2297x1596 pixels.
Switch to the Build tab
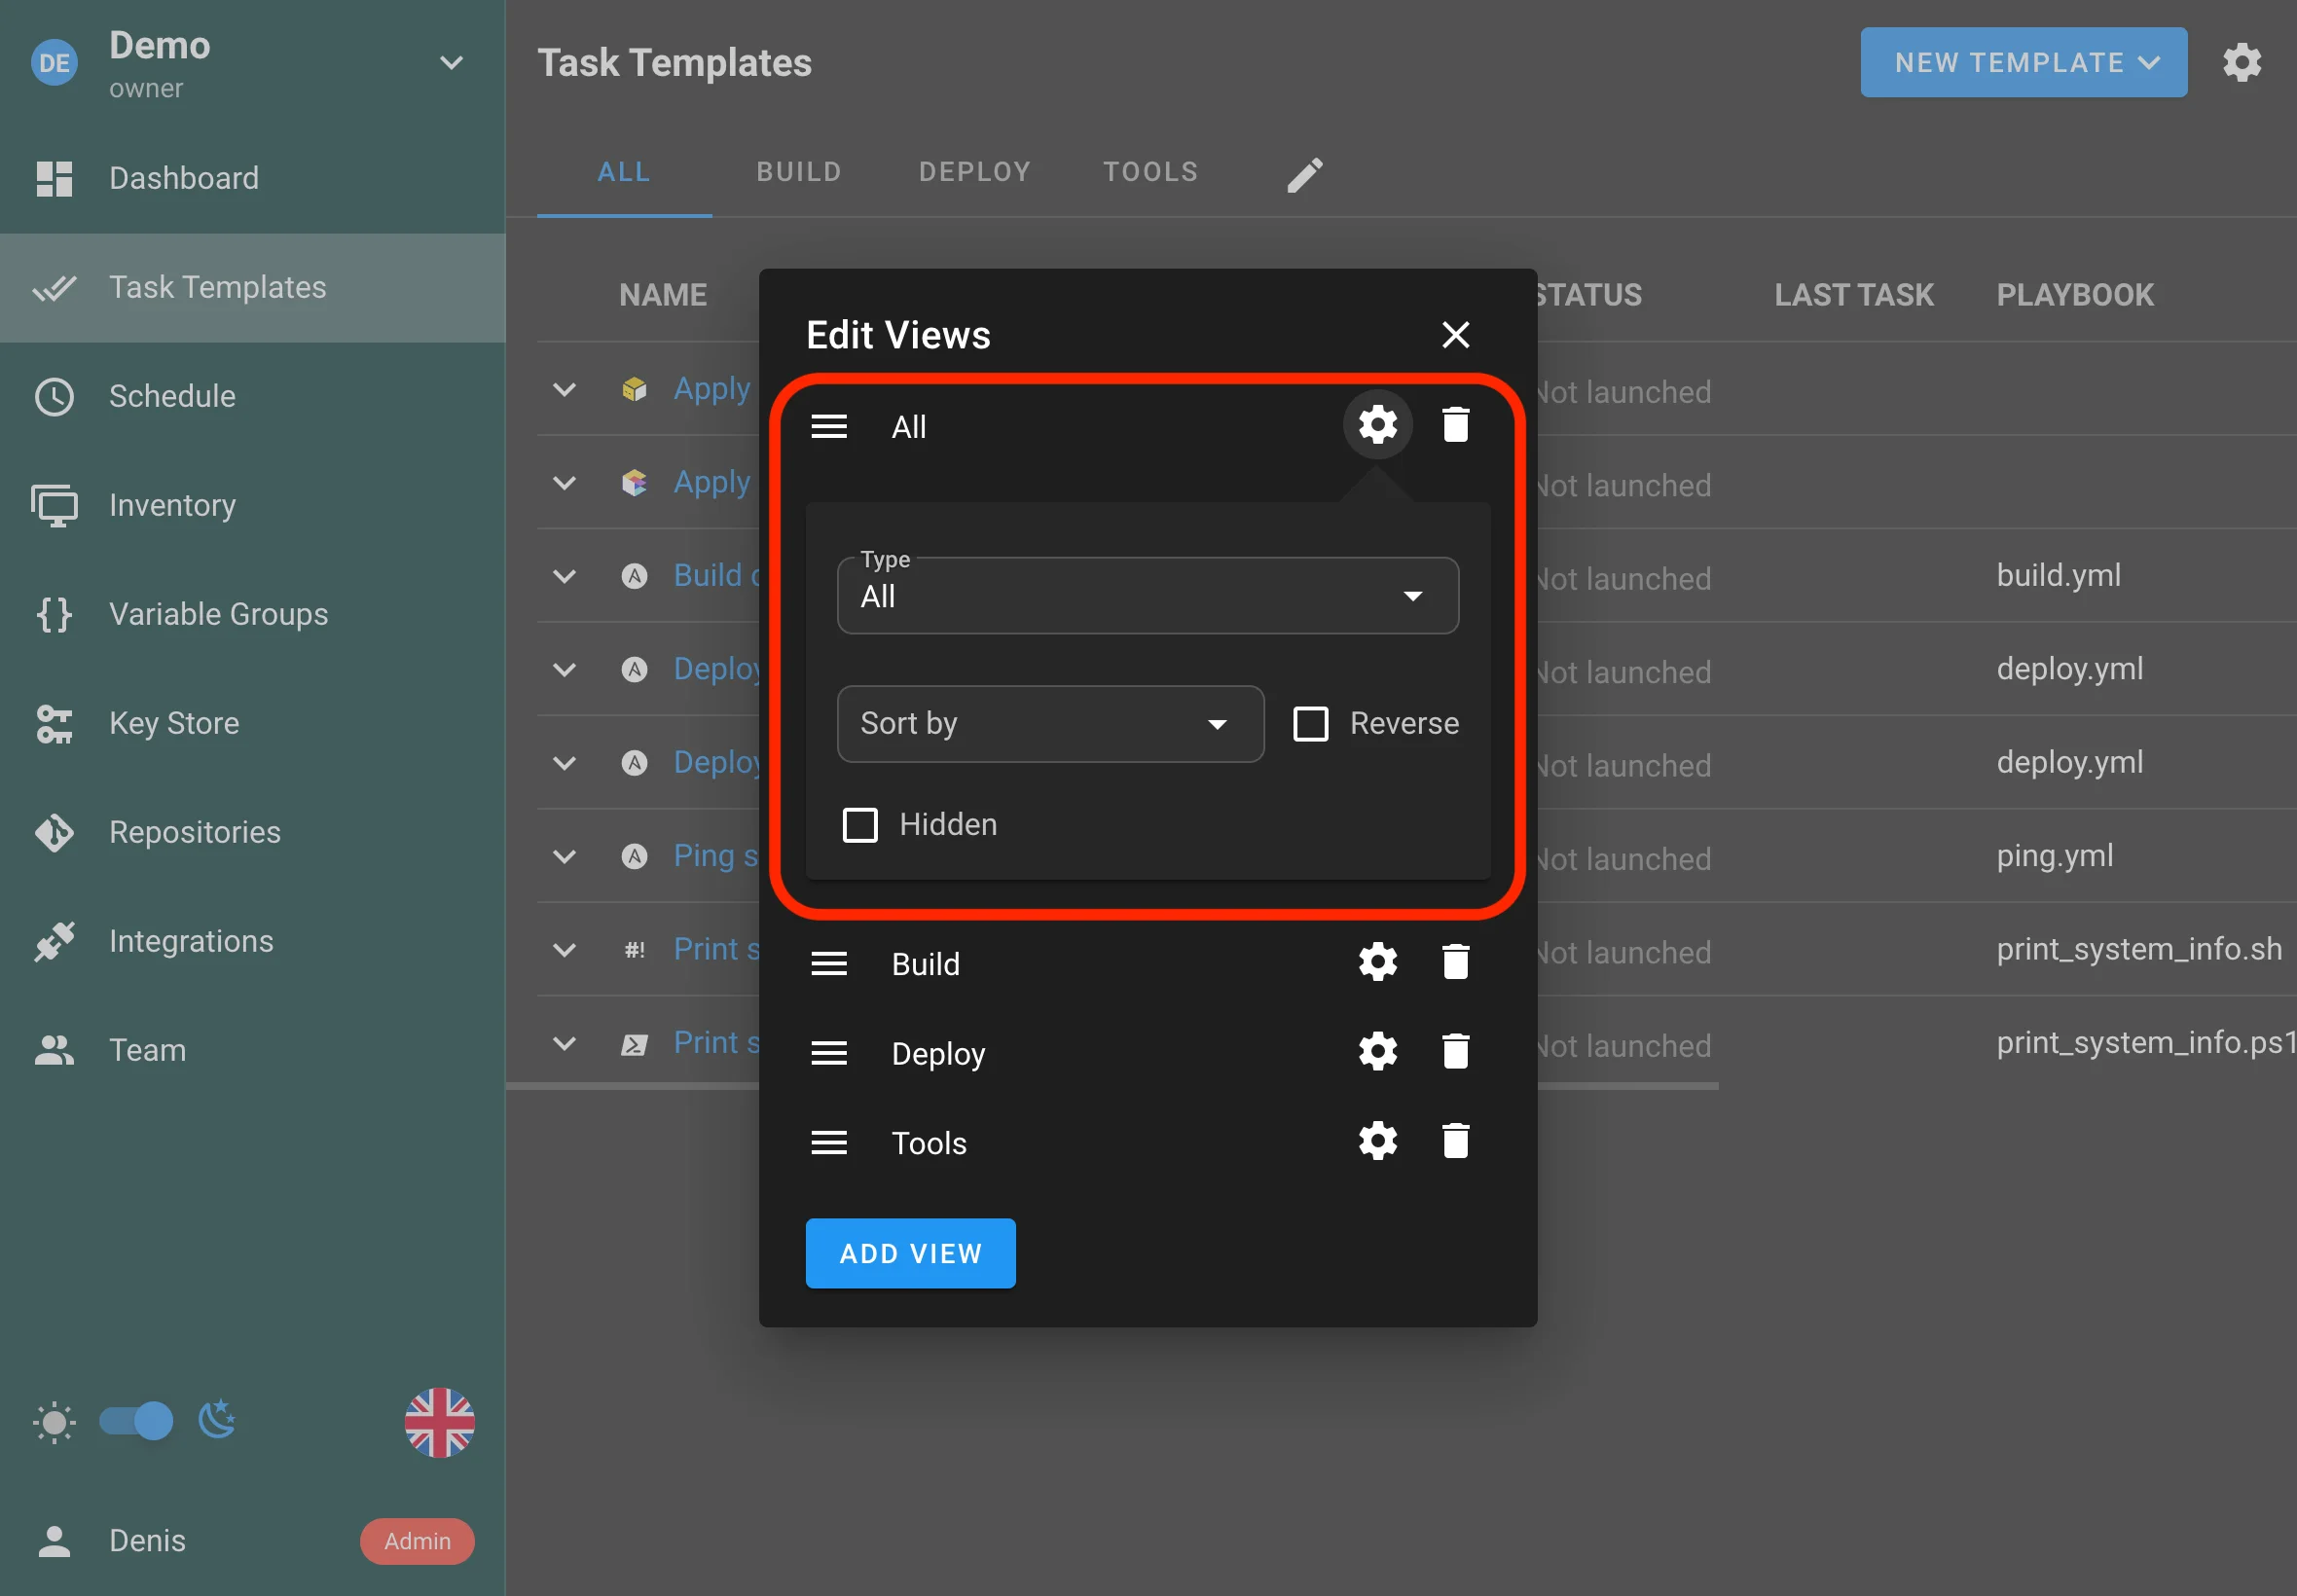click(x=798, y=172)
